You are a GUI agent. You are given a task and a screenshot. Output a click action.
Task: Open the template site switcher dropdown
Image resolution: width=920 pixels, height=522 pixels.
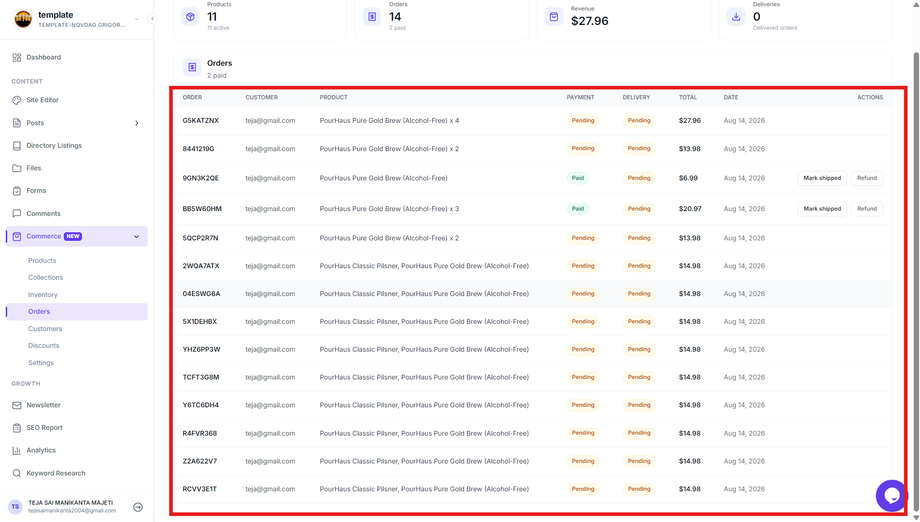[x=137, y=19]
